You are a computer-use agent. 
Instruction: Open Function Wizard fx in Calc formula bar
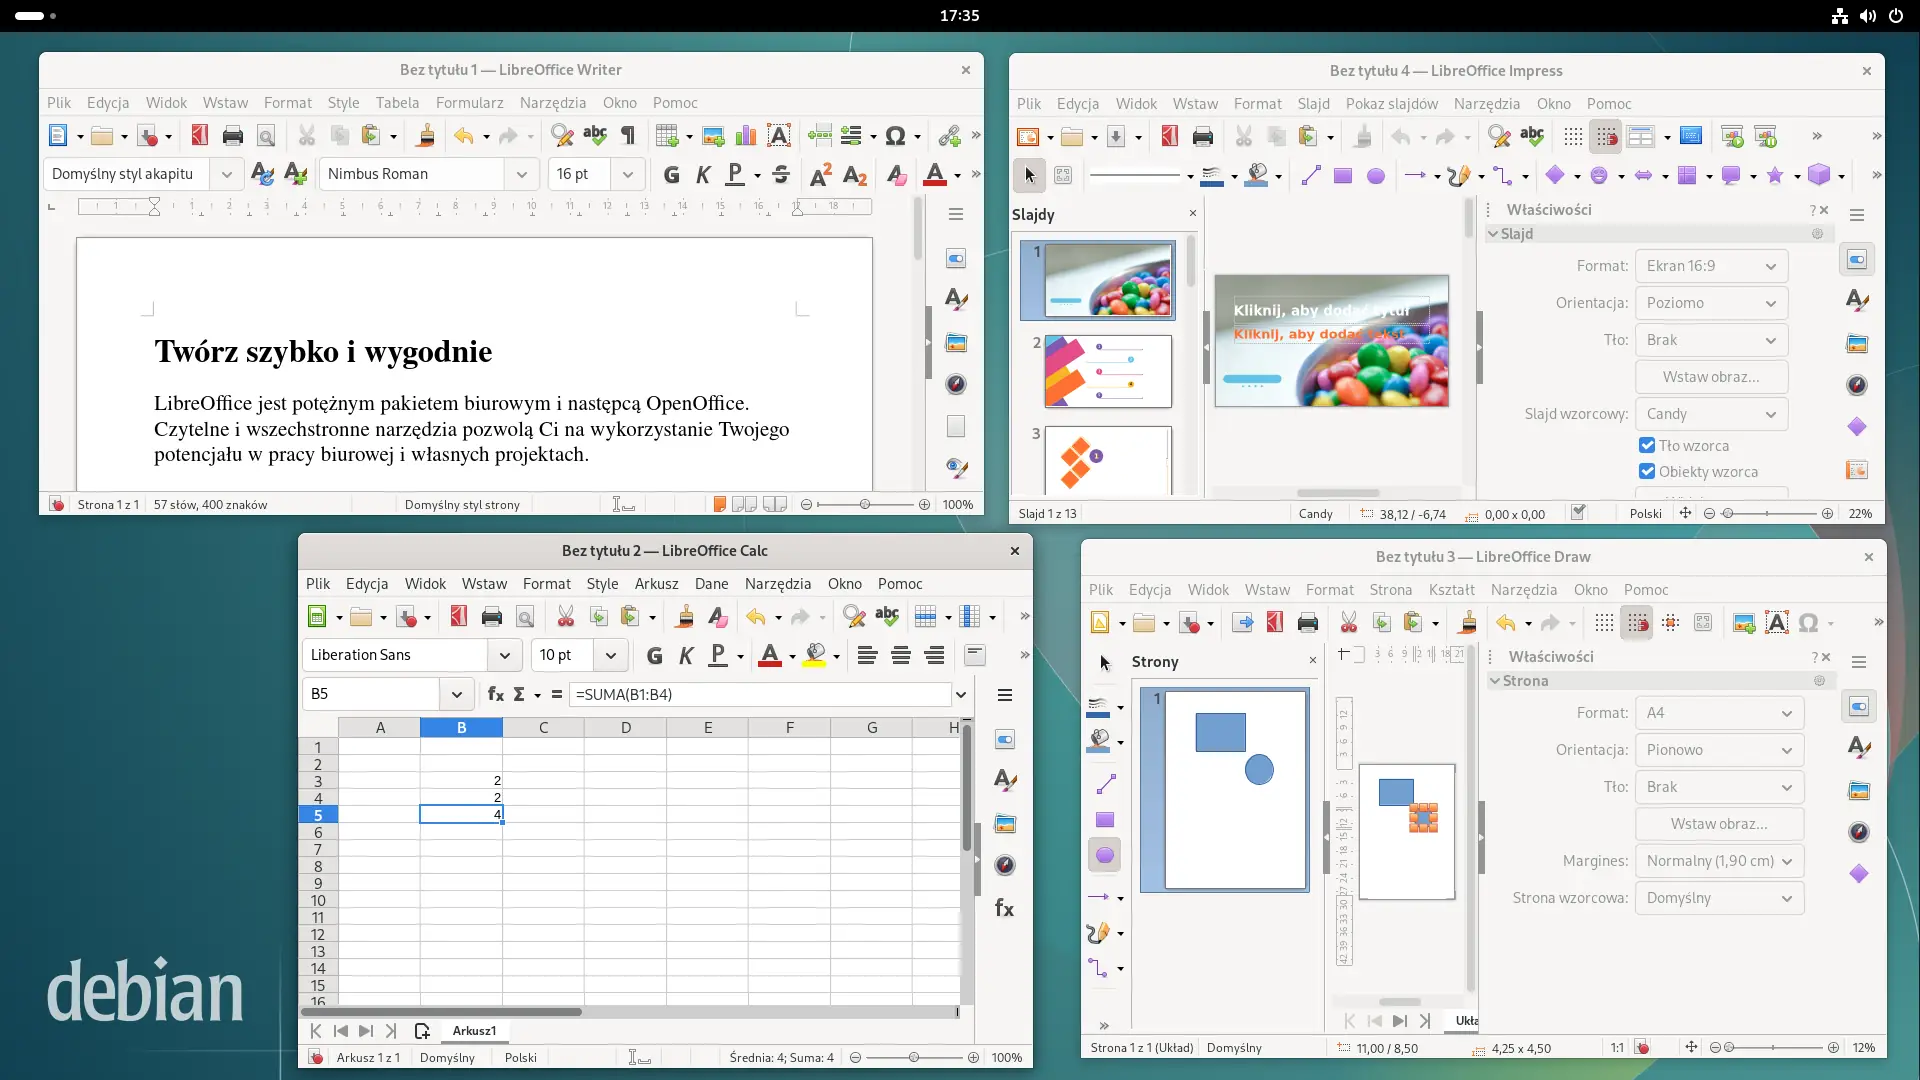coord(495,694)
